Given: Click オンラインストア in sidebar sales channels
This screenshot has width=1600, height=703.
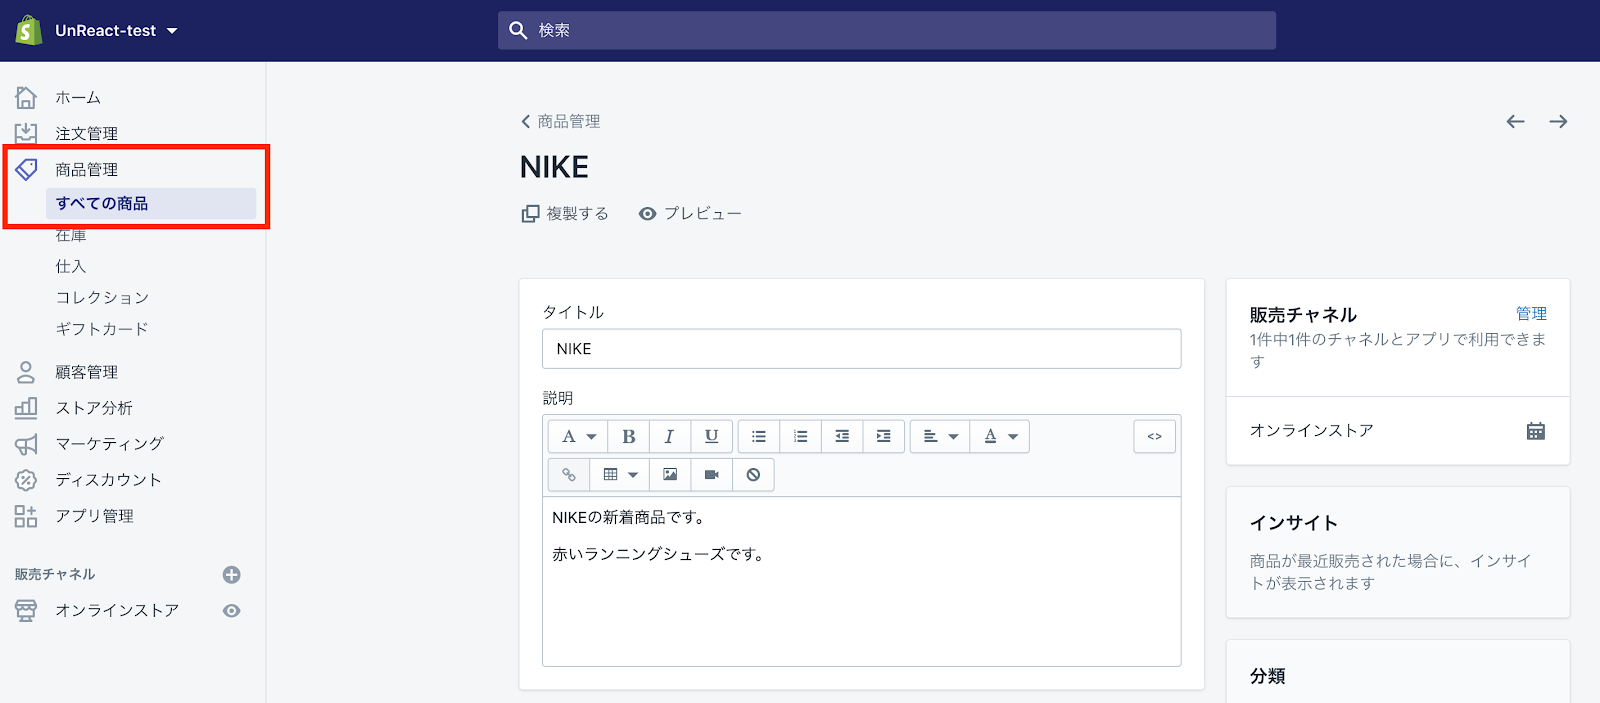Looking at the screenshot, I should [x=117, y=610].
